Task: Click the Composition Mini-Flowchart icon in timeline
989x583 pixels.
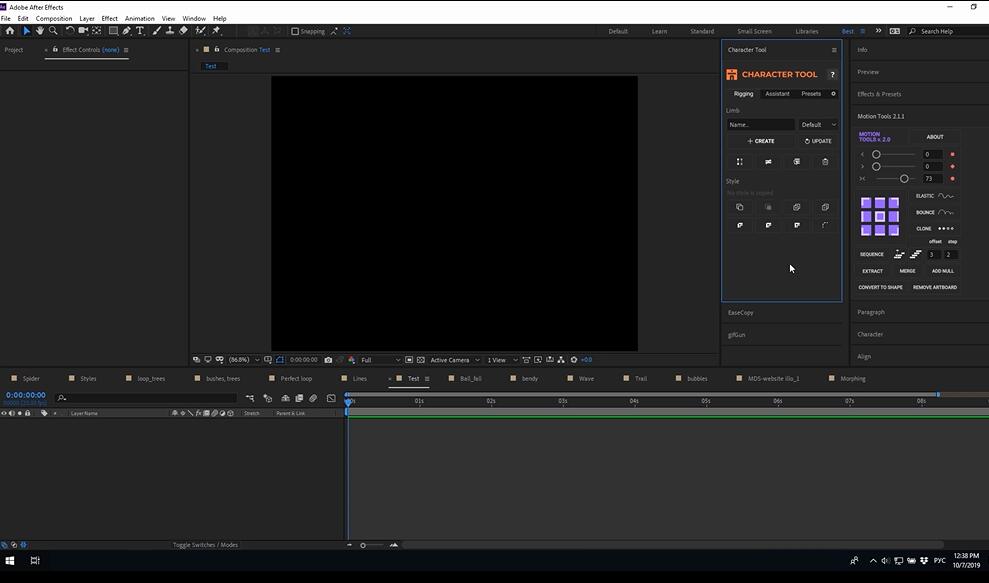Action: 250,398
